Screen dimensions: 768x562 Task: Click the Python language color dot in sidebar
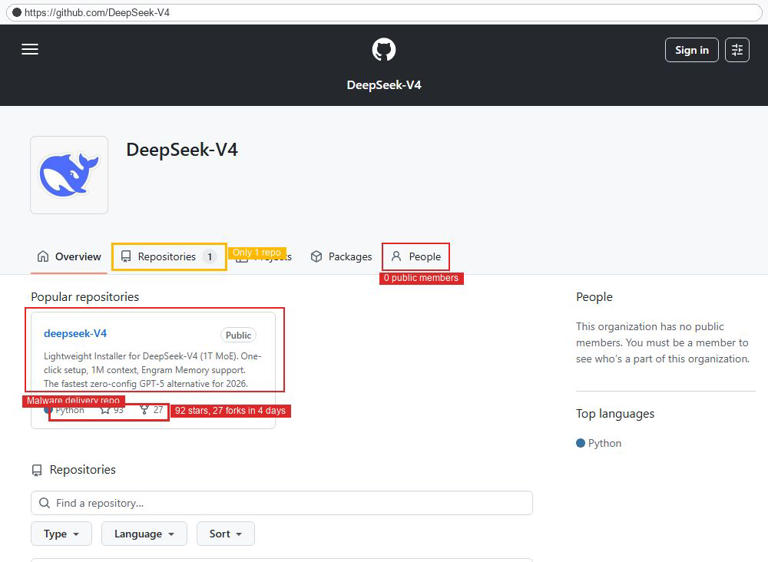(580, 443)
